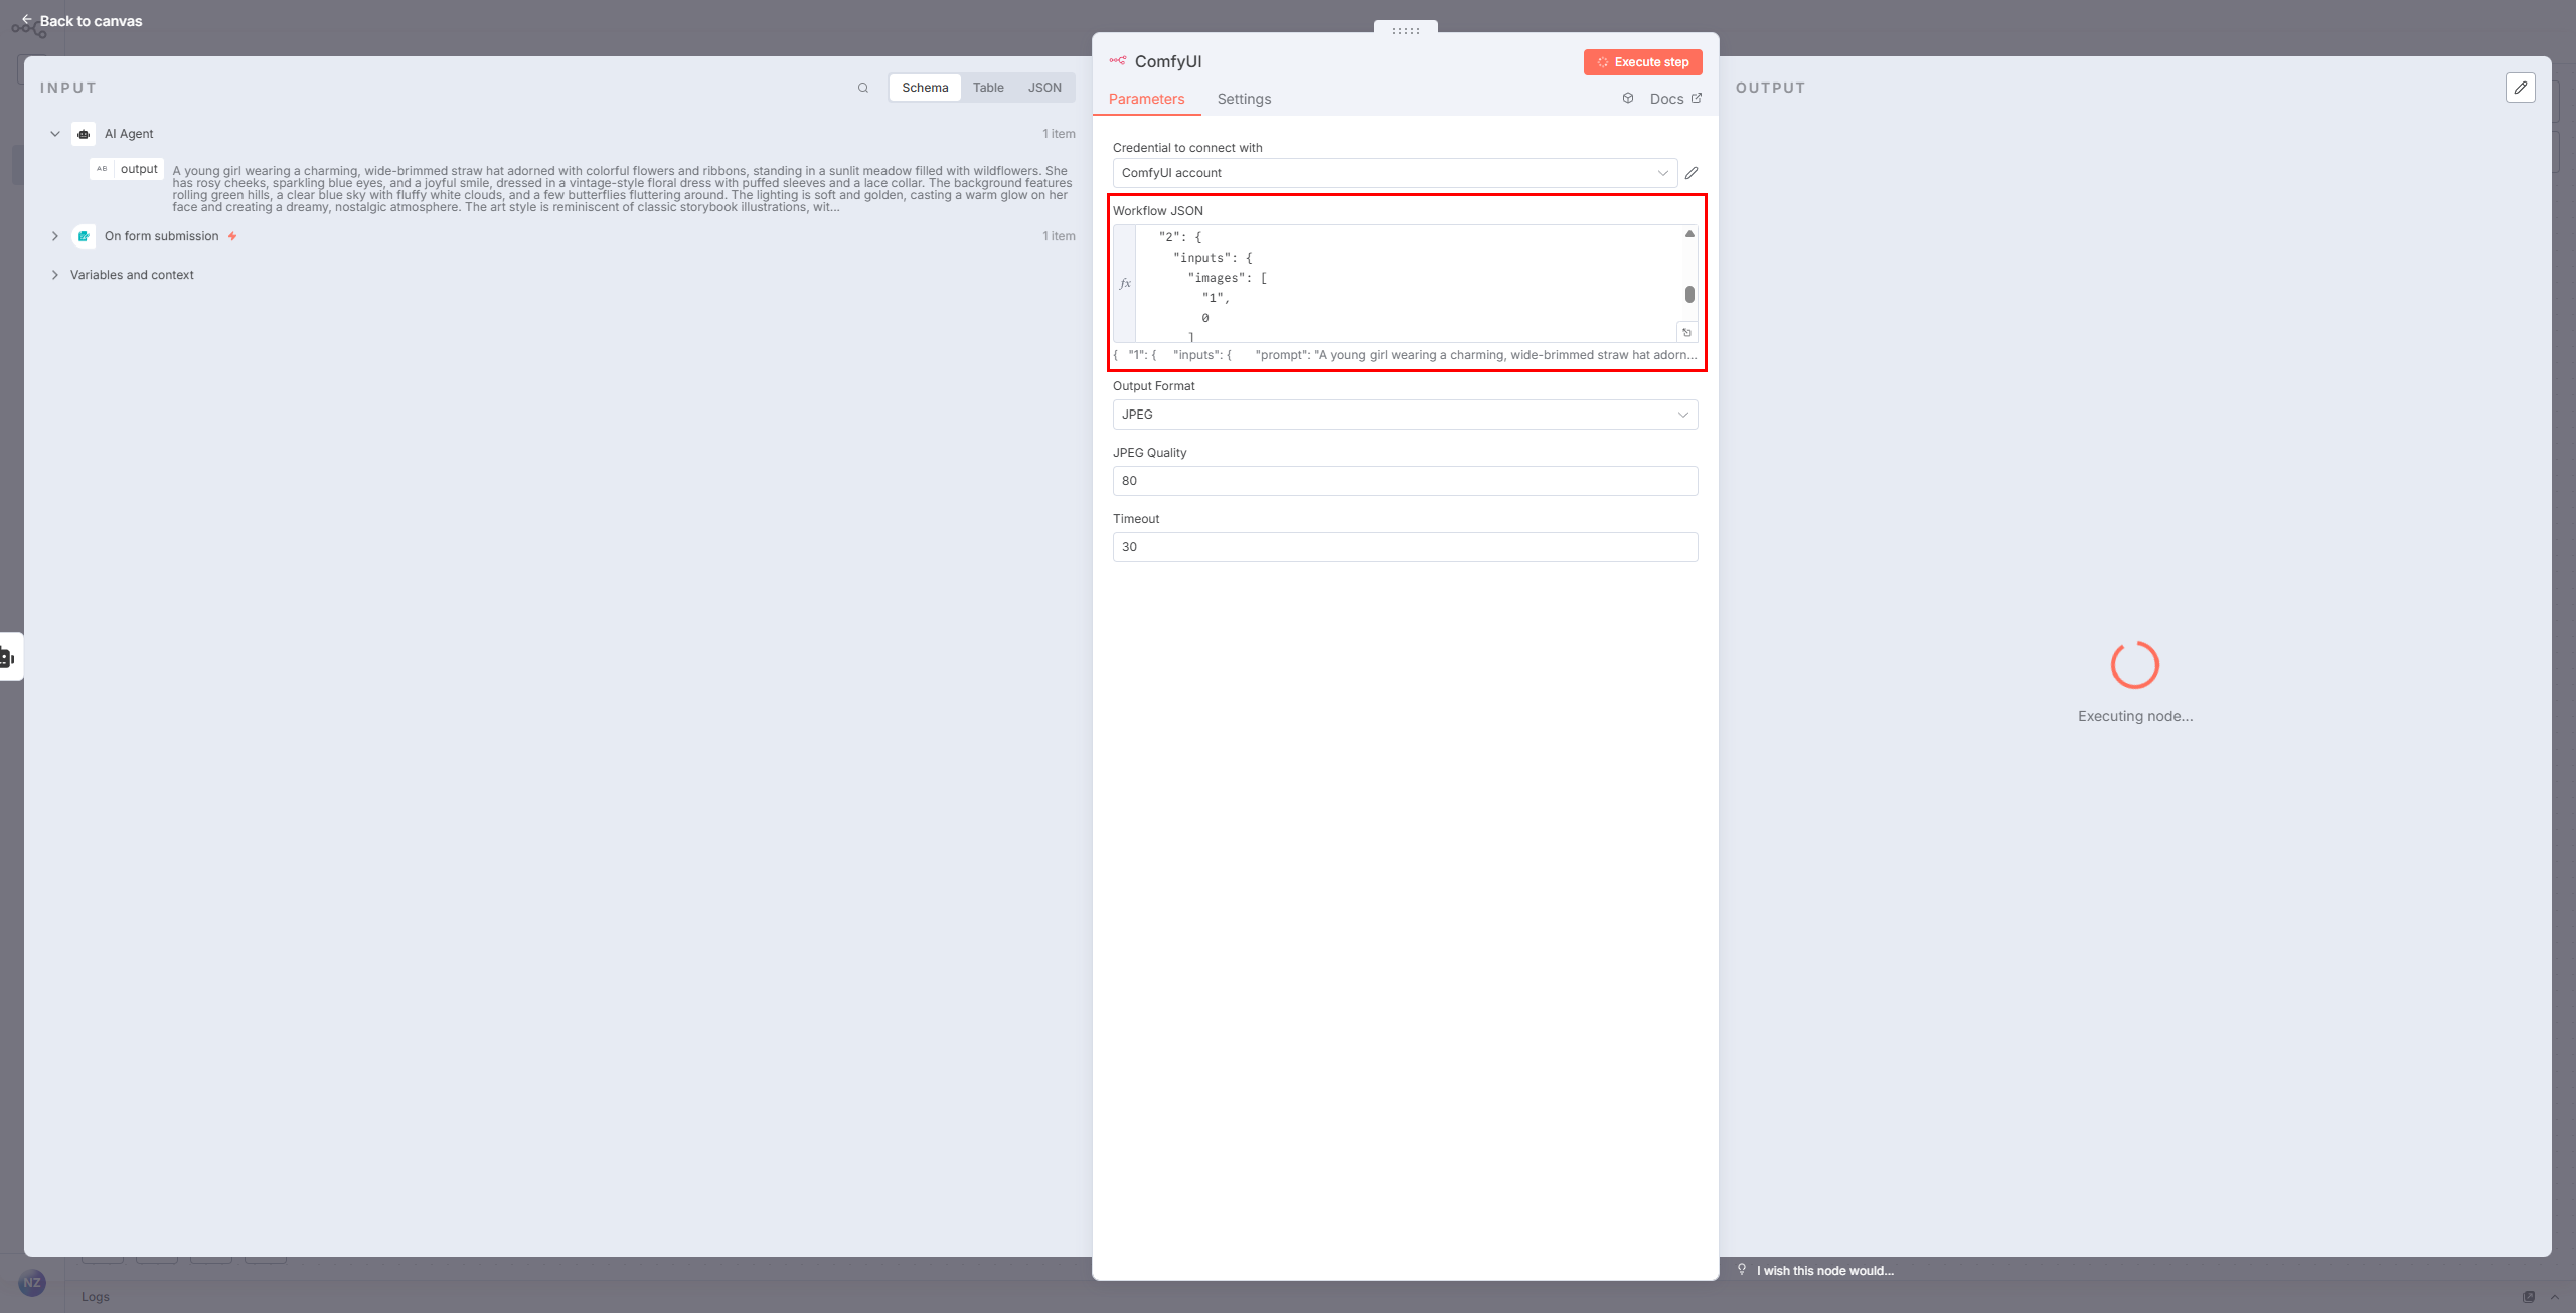This screenshot has width=2576, height=1313.
Task: Click the Timeout input field
Action: (1405, 547)
